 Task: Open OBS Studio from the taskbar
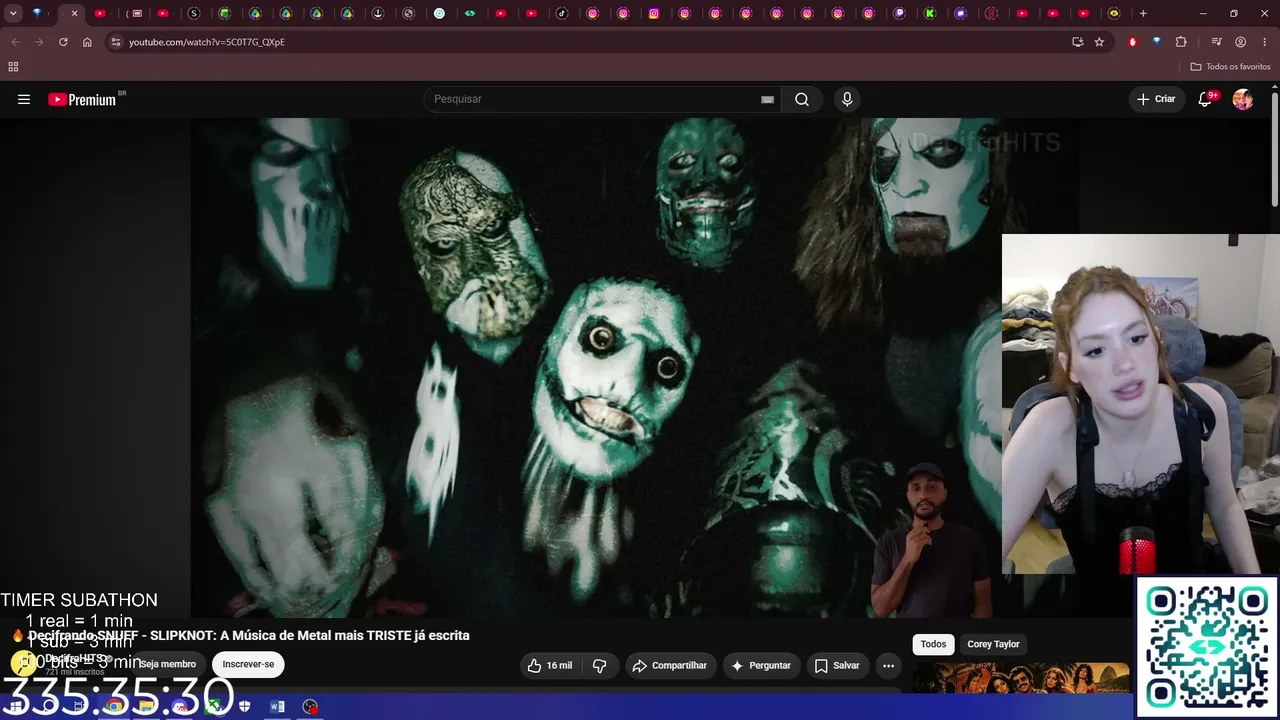310,707
